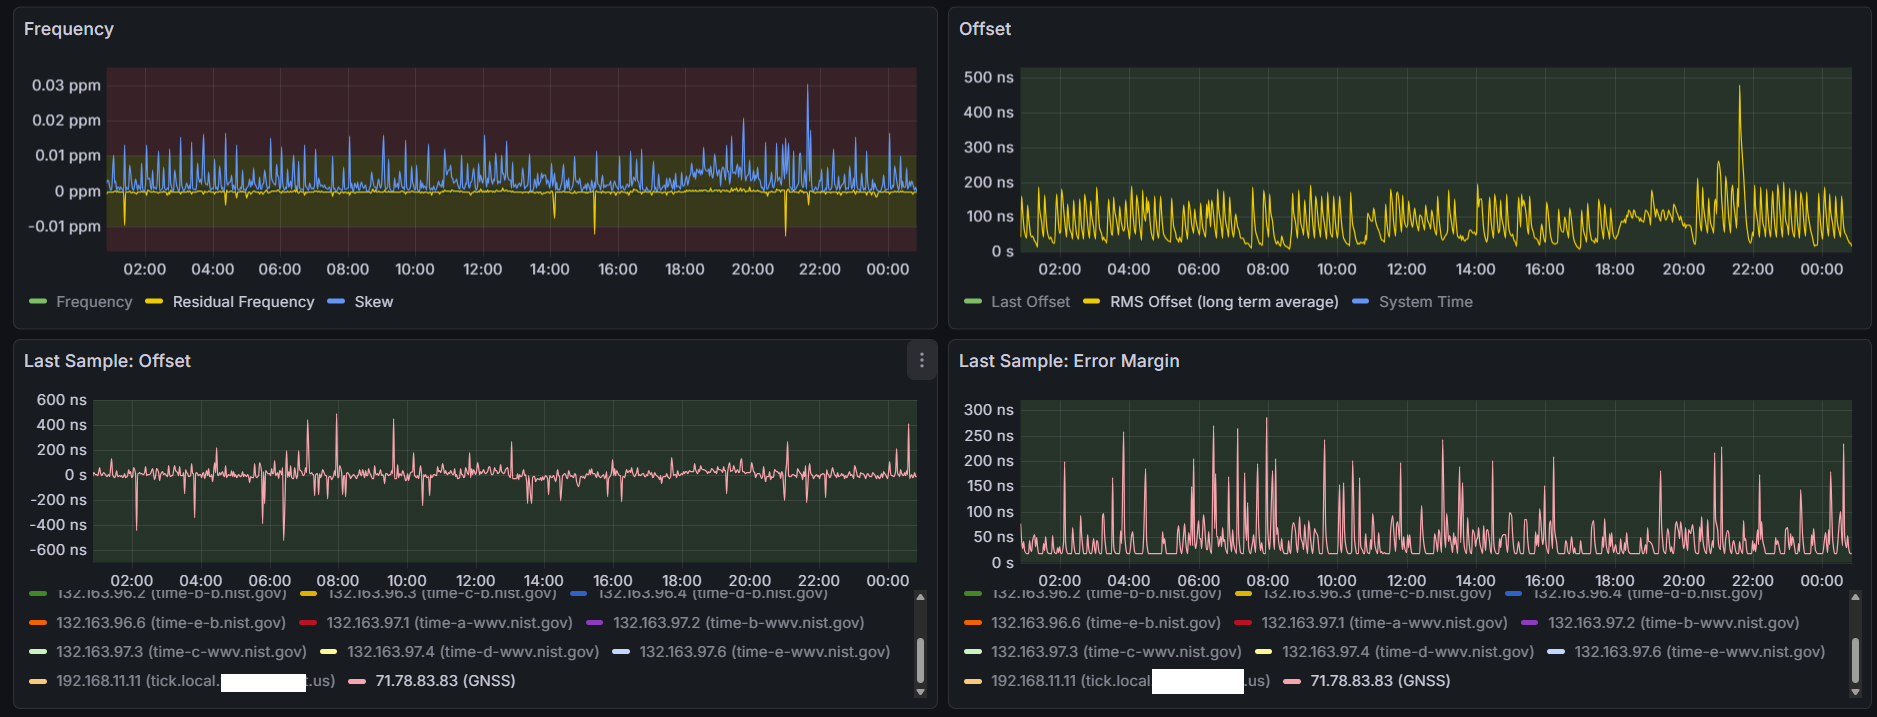
Task: Click scroll-up arrow of Error Margin legend scrollbar
Action: click(1855, 597)
